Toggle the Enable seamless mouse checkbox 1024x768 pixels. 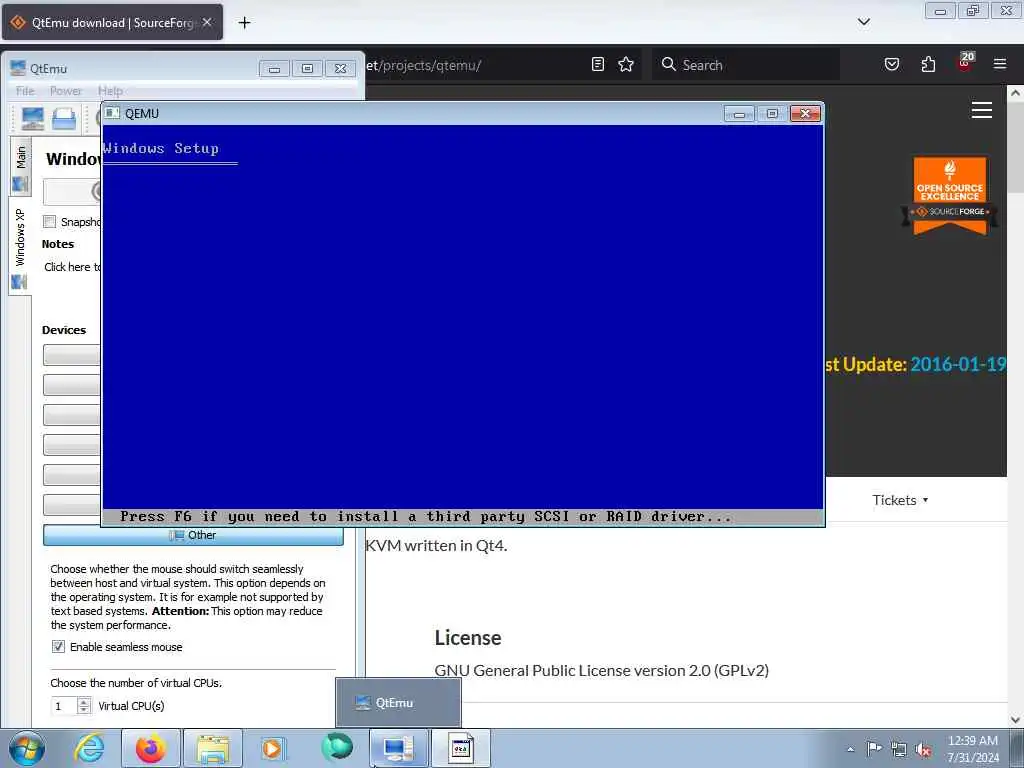click(58, 647)
